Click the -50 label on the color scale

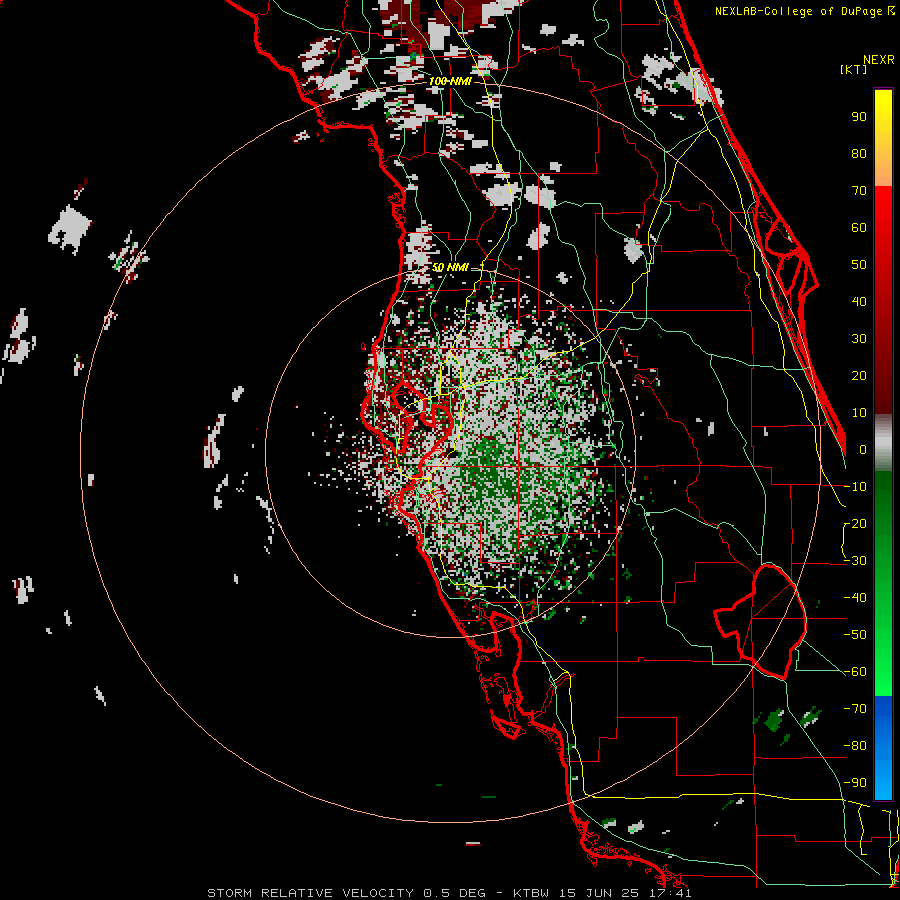click(x=855, y=635)
